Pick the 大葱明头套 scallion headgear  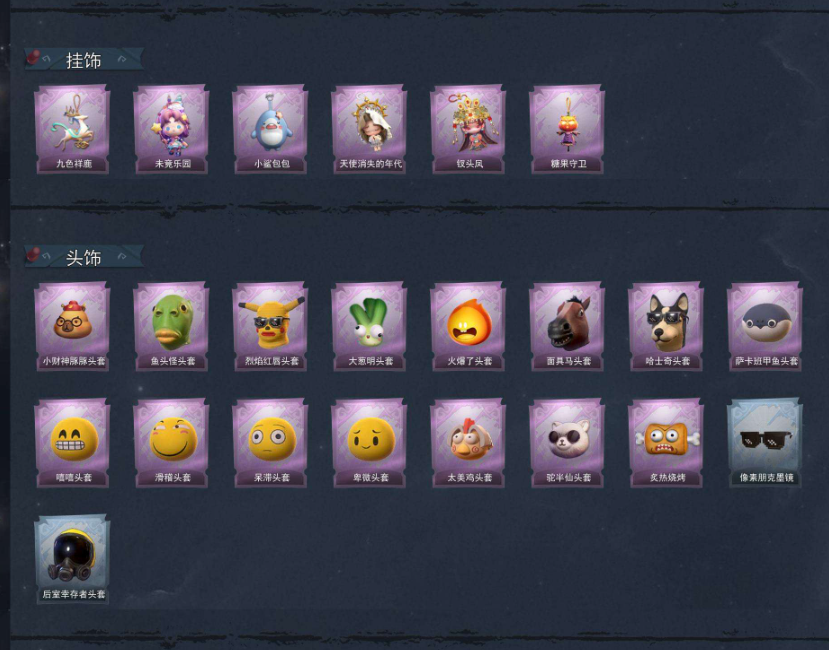tap(369, 326)
